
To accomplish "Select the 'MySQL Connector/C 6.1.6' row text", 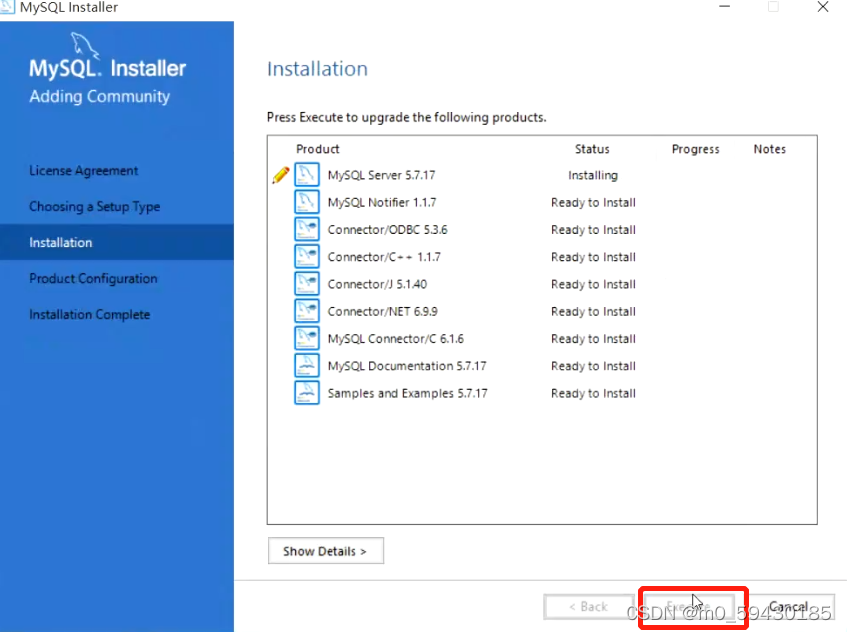I will pos(395,339).
